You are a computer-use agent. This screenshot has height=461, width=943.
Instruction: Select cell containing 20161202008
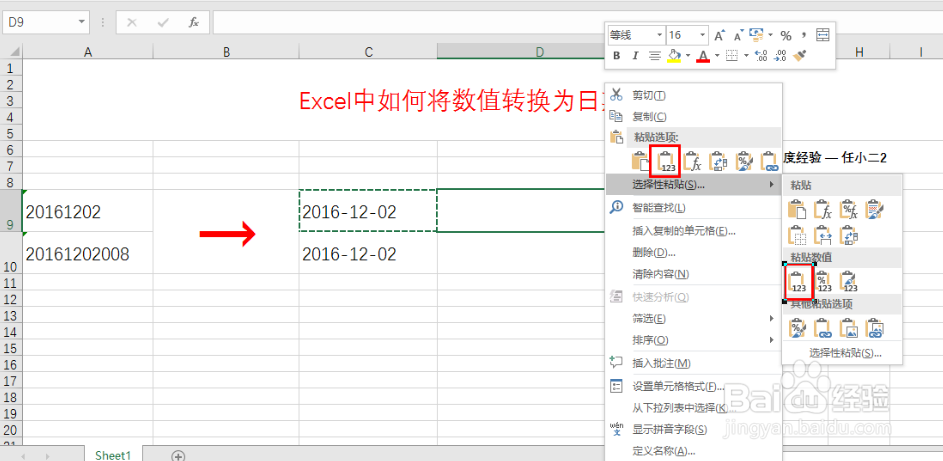point(88,254)
